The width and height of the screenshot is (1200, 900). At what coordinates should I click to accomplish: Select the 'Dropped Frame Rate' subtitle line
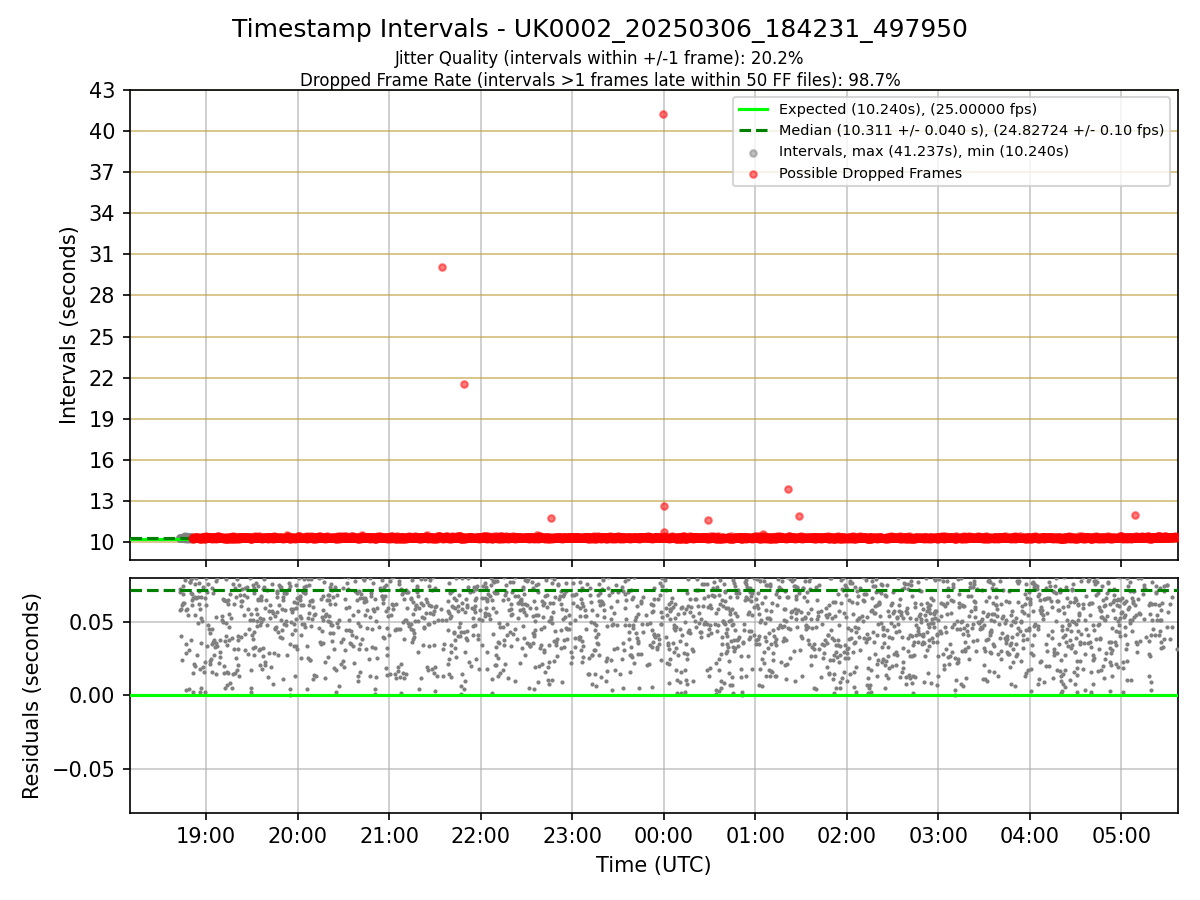pyautogui.click(x=600, y=80)
